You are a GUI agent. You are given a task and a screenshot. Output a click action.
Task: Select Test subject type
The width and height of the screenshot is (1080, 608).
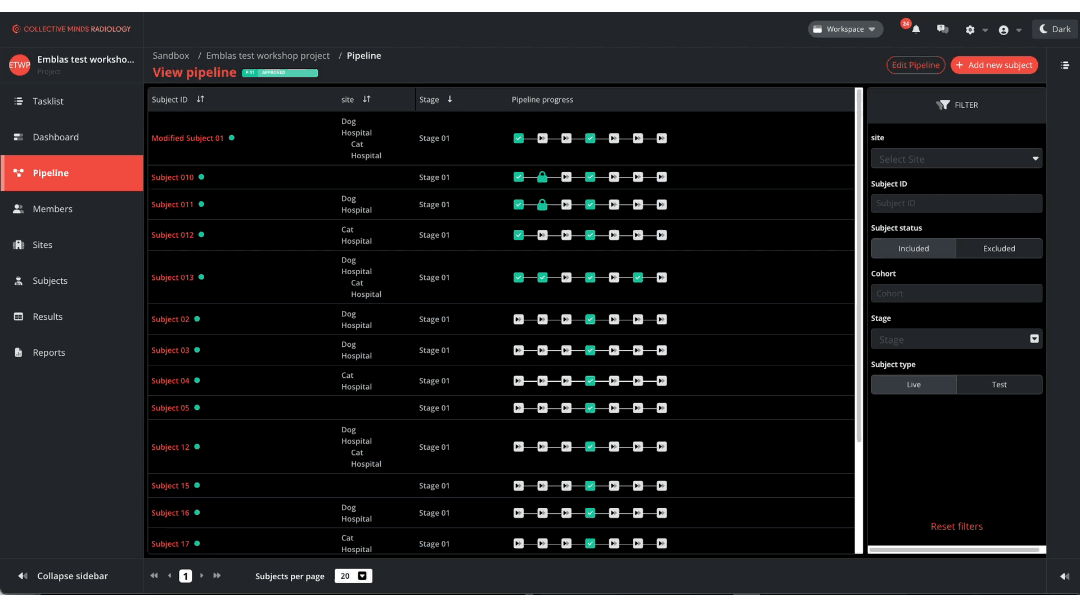coord(999,385)
